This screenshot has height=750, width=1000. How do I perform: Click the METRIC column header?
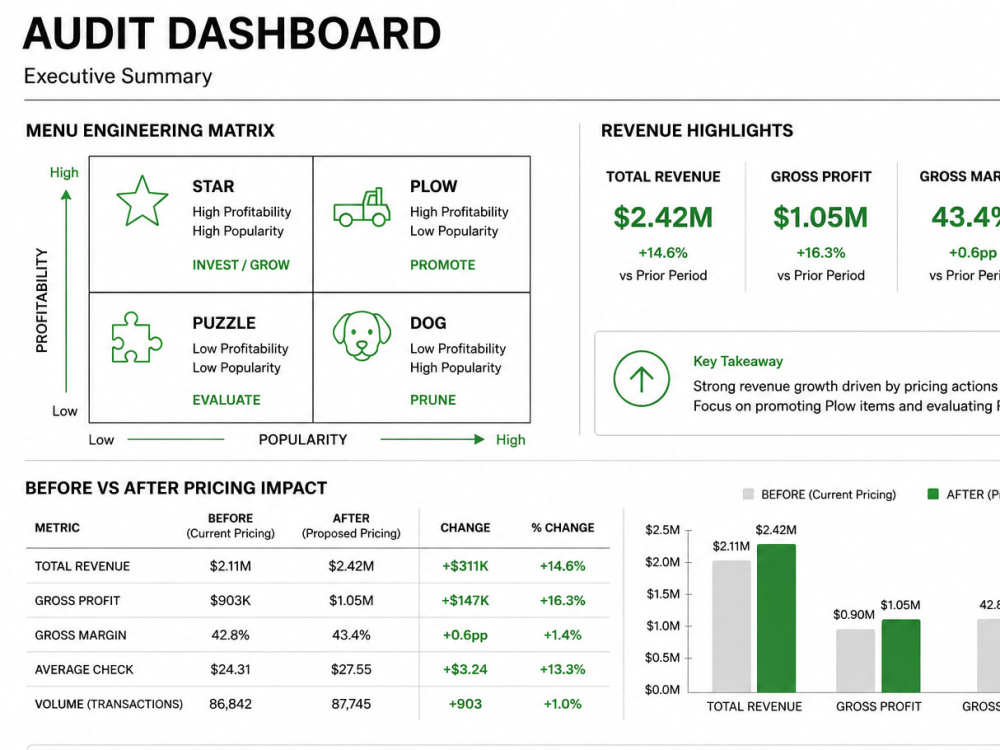(57, 527)
